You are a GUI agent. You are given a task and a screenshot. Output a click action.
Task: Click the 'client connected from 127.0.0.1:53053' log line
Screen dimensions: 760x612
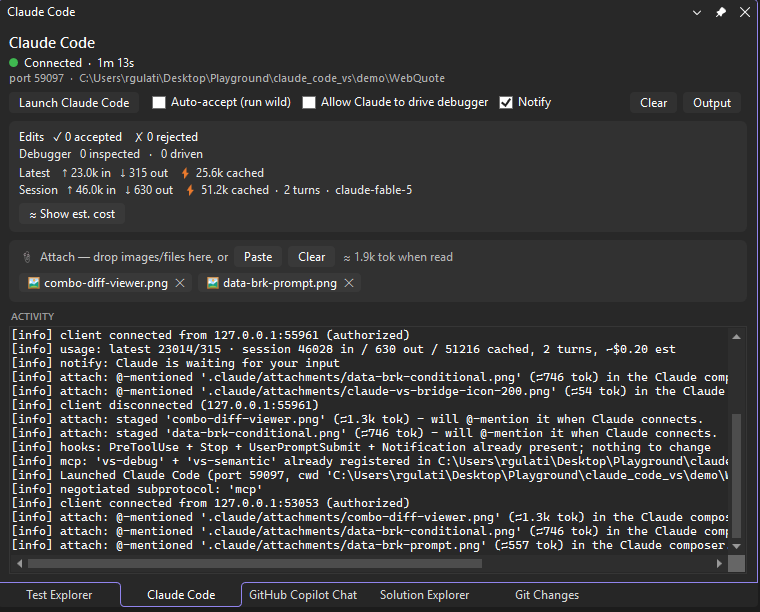(x=210, y=503)
